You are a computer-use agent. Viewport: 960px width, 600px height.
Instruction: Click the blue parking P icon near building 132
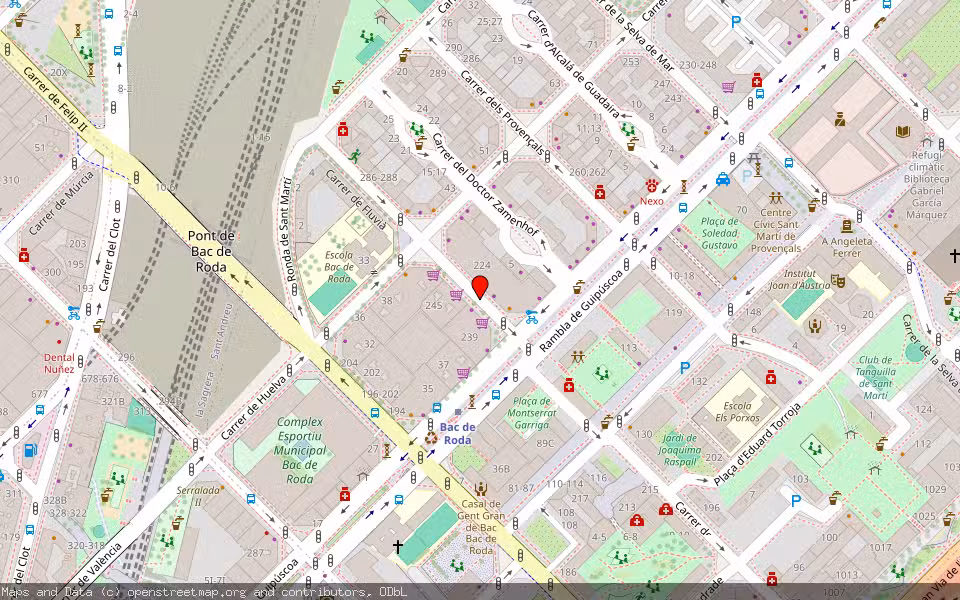pos(685,367)
